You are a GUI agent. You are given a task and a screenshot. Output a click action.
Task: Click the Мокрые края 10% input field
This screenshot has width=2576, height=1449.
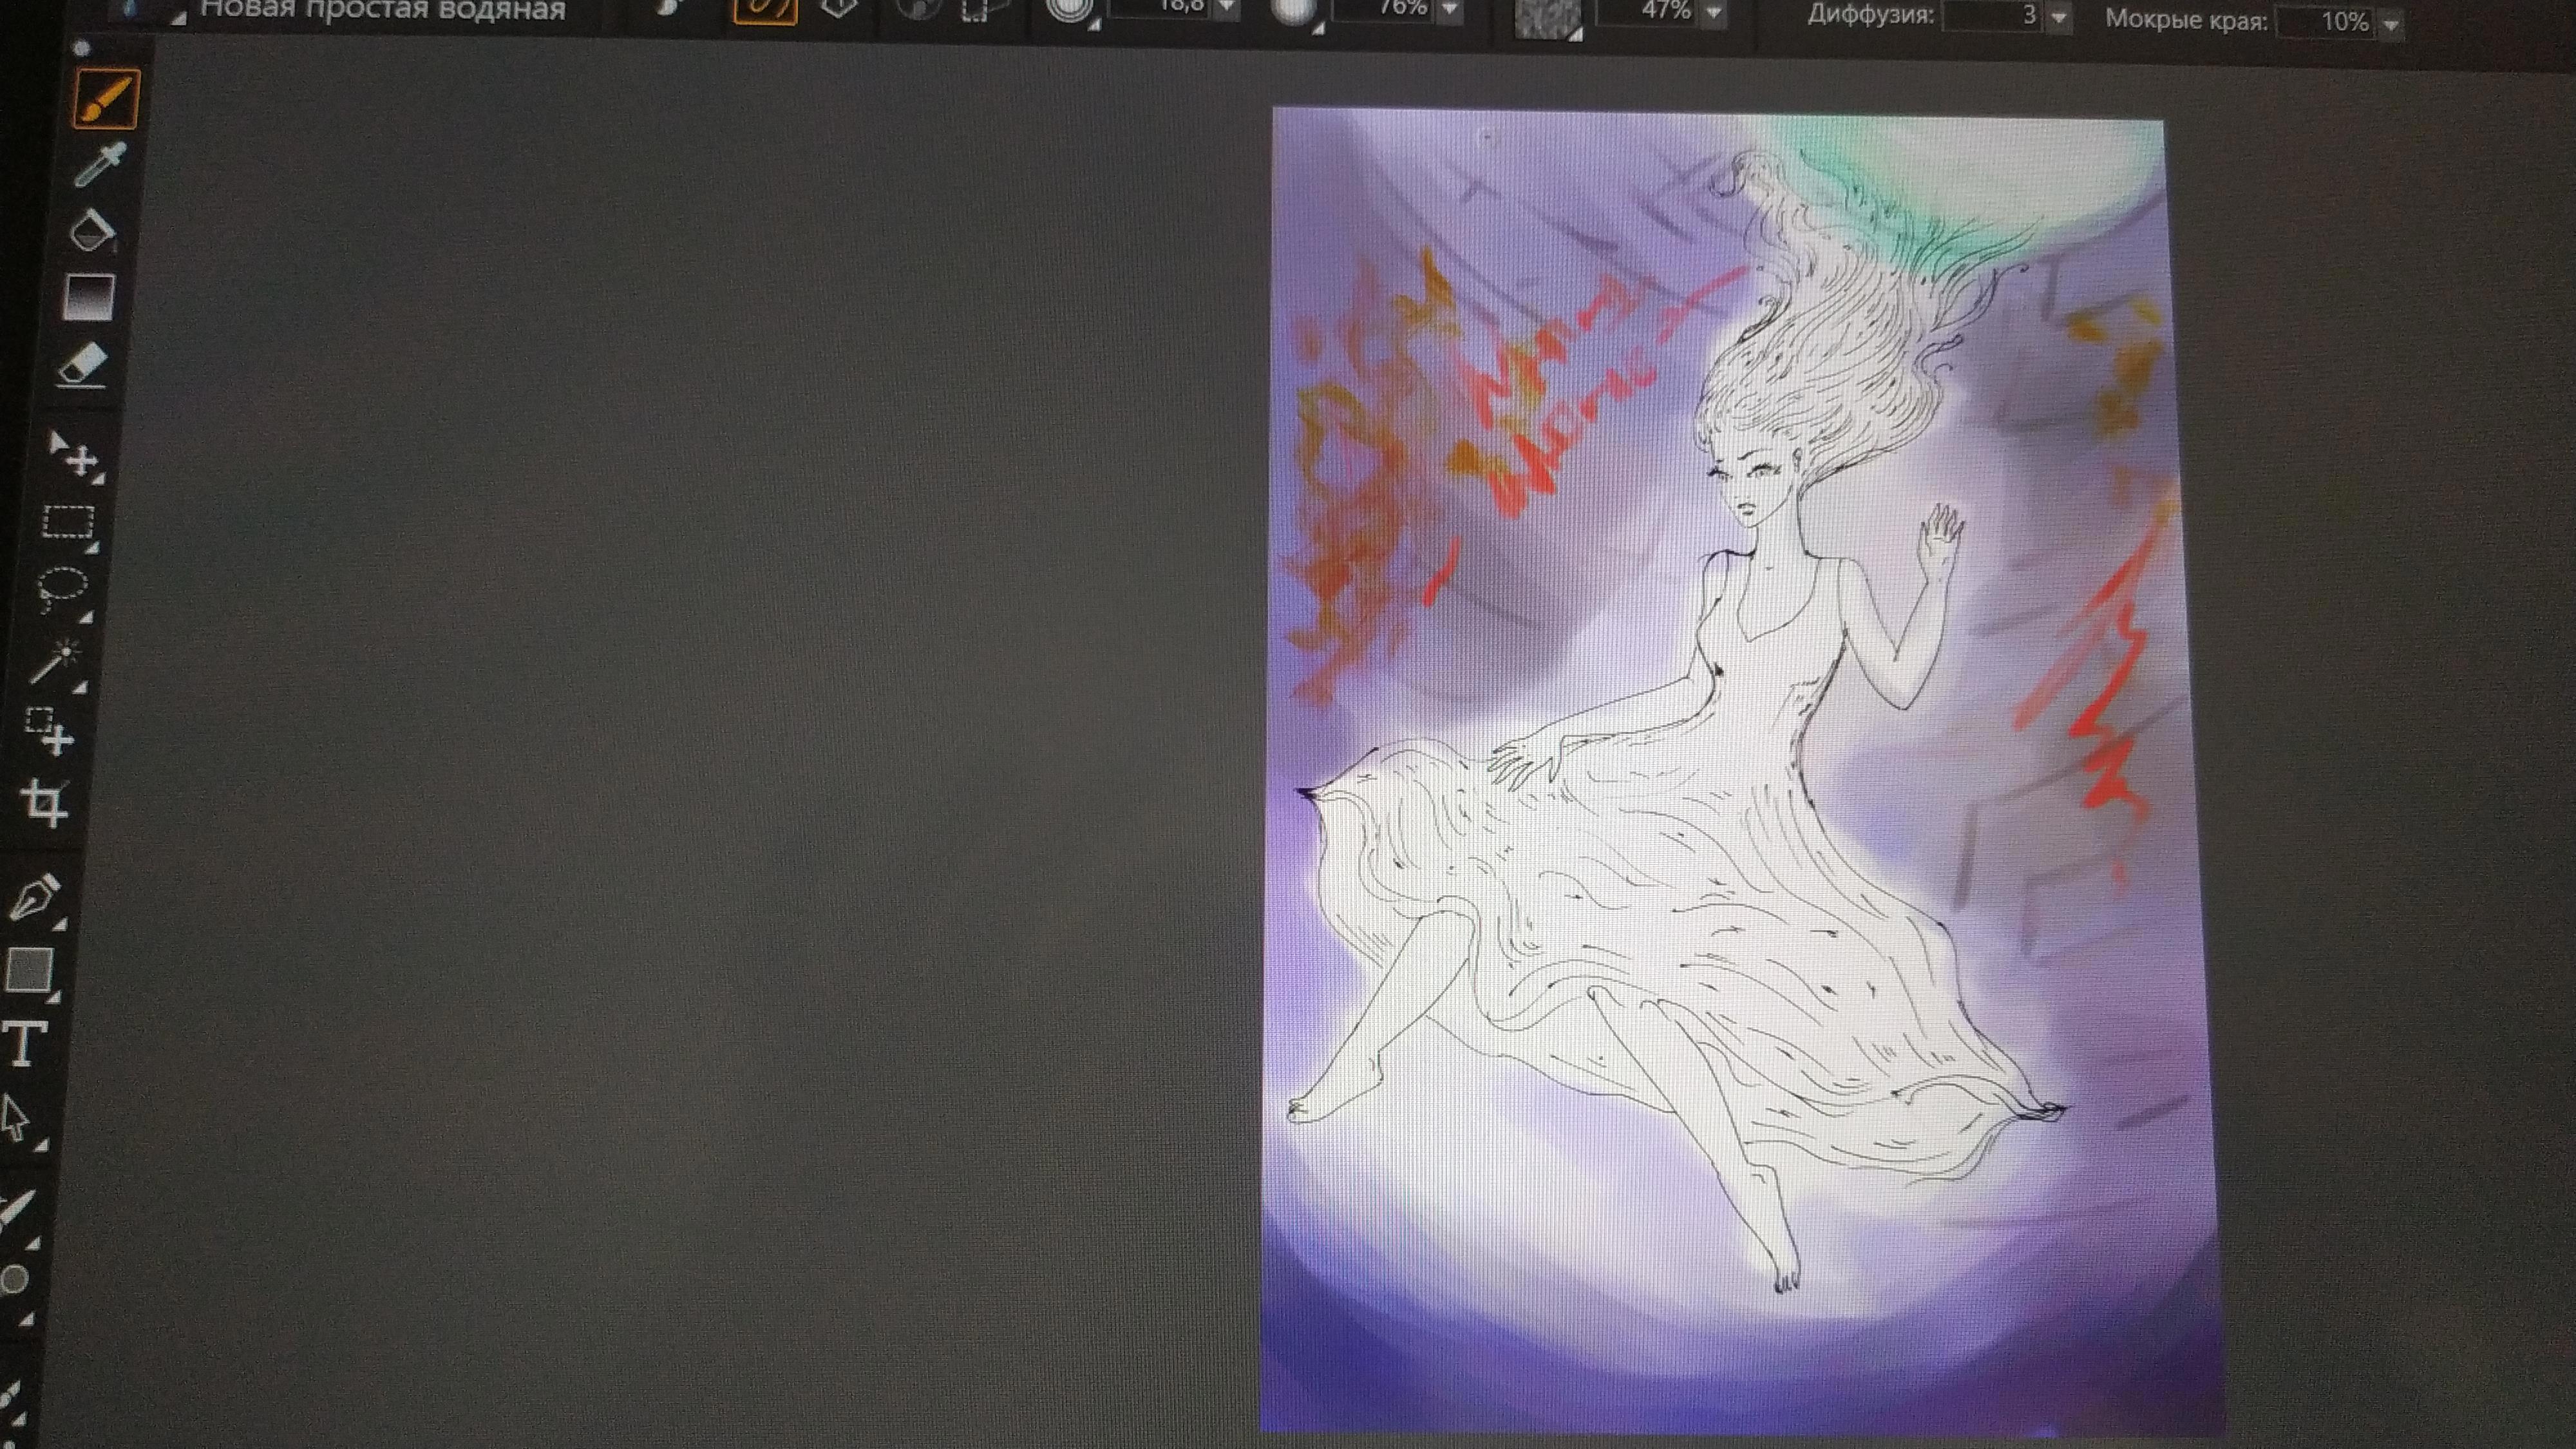2326,22
